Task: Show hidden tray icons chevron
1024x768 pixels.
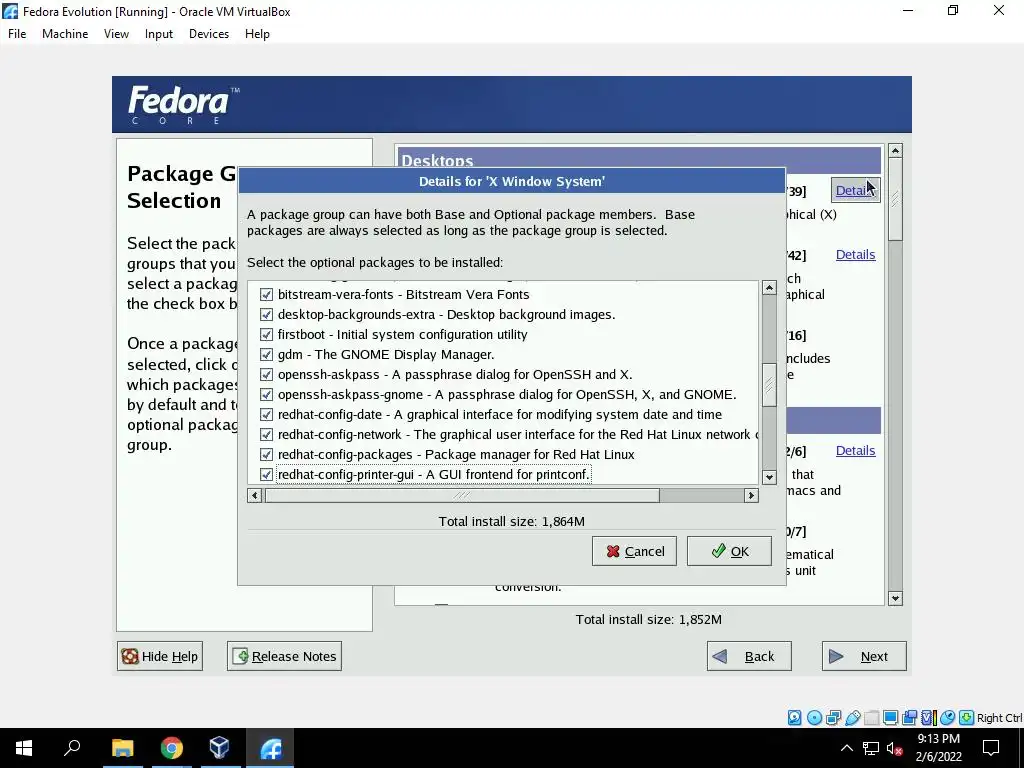Action: (846, 748)
